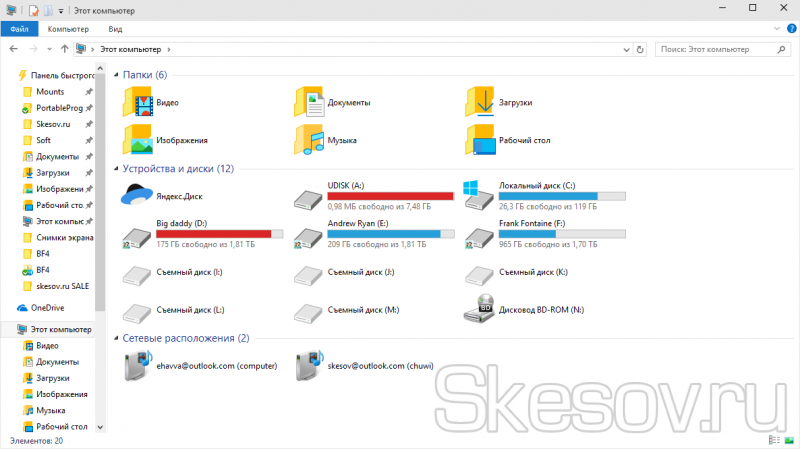Switch to large icons view in status bar
The image size is (800, 449).
[788, 439]
